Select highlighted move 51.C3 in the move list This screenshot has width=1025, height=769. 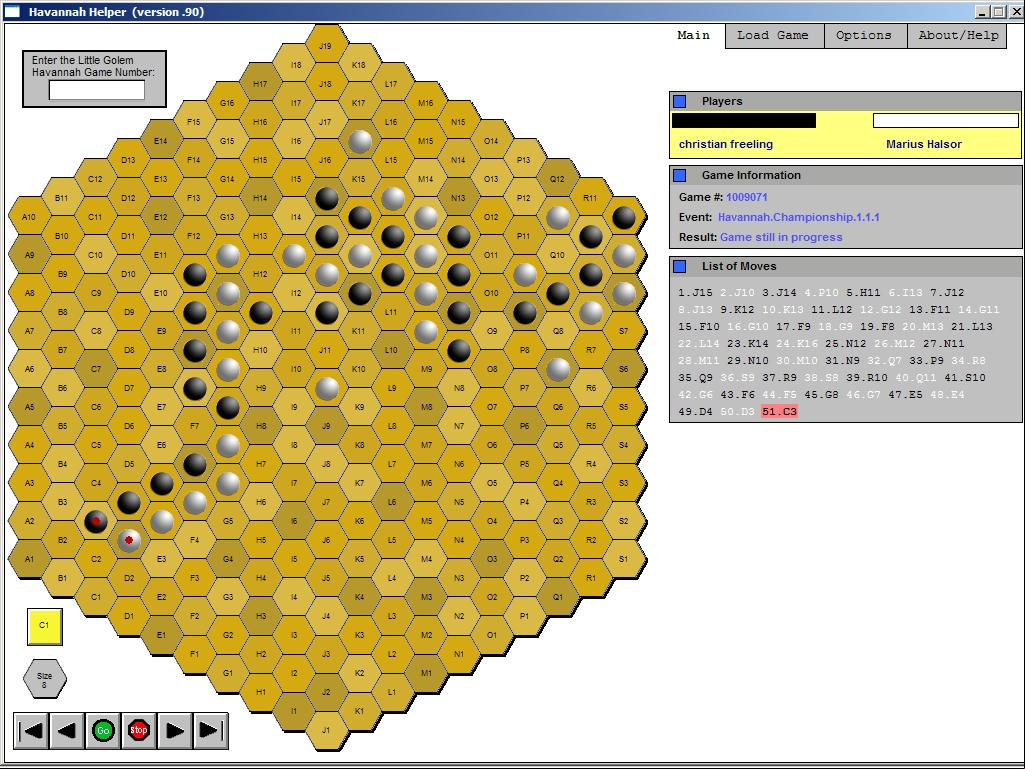[x=779, y=412]
